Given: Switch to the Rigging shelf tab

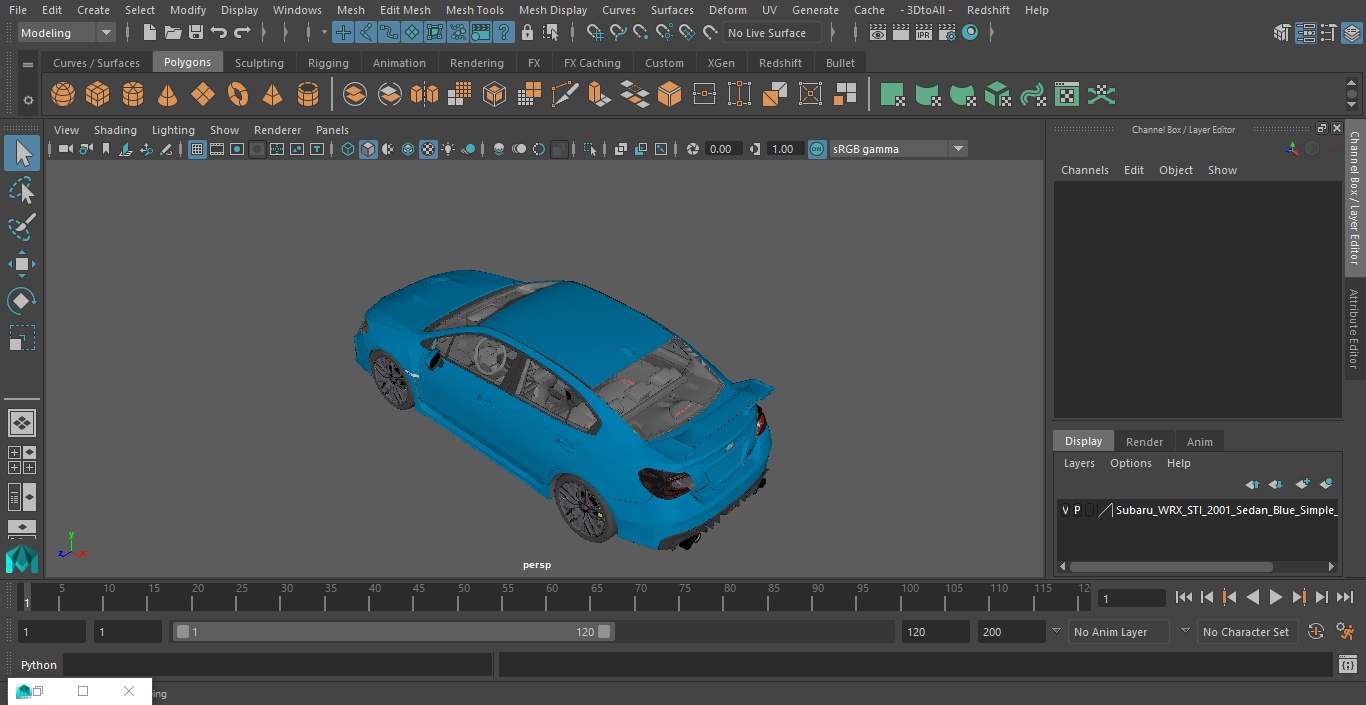Looking at the screenshot, I should pos(328,63).
